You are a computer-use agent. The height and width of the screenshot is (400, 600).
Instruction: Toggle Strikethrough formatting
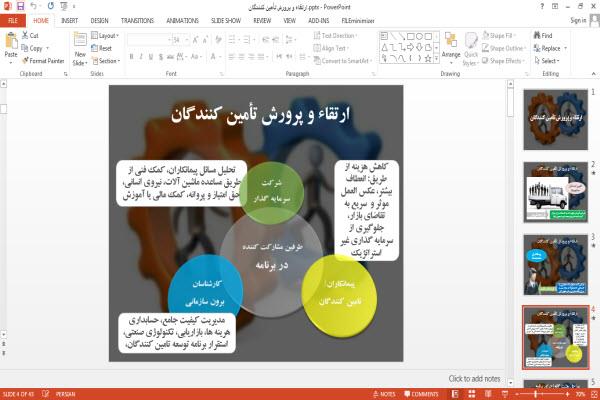pos(170,57)
